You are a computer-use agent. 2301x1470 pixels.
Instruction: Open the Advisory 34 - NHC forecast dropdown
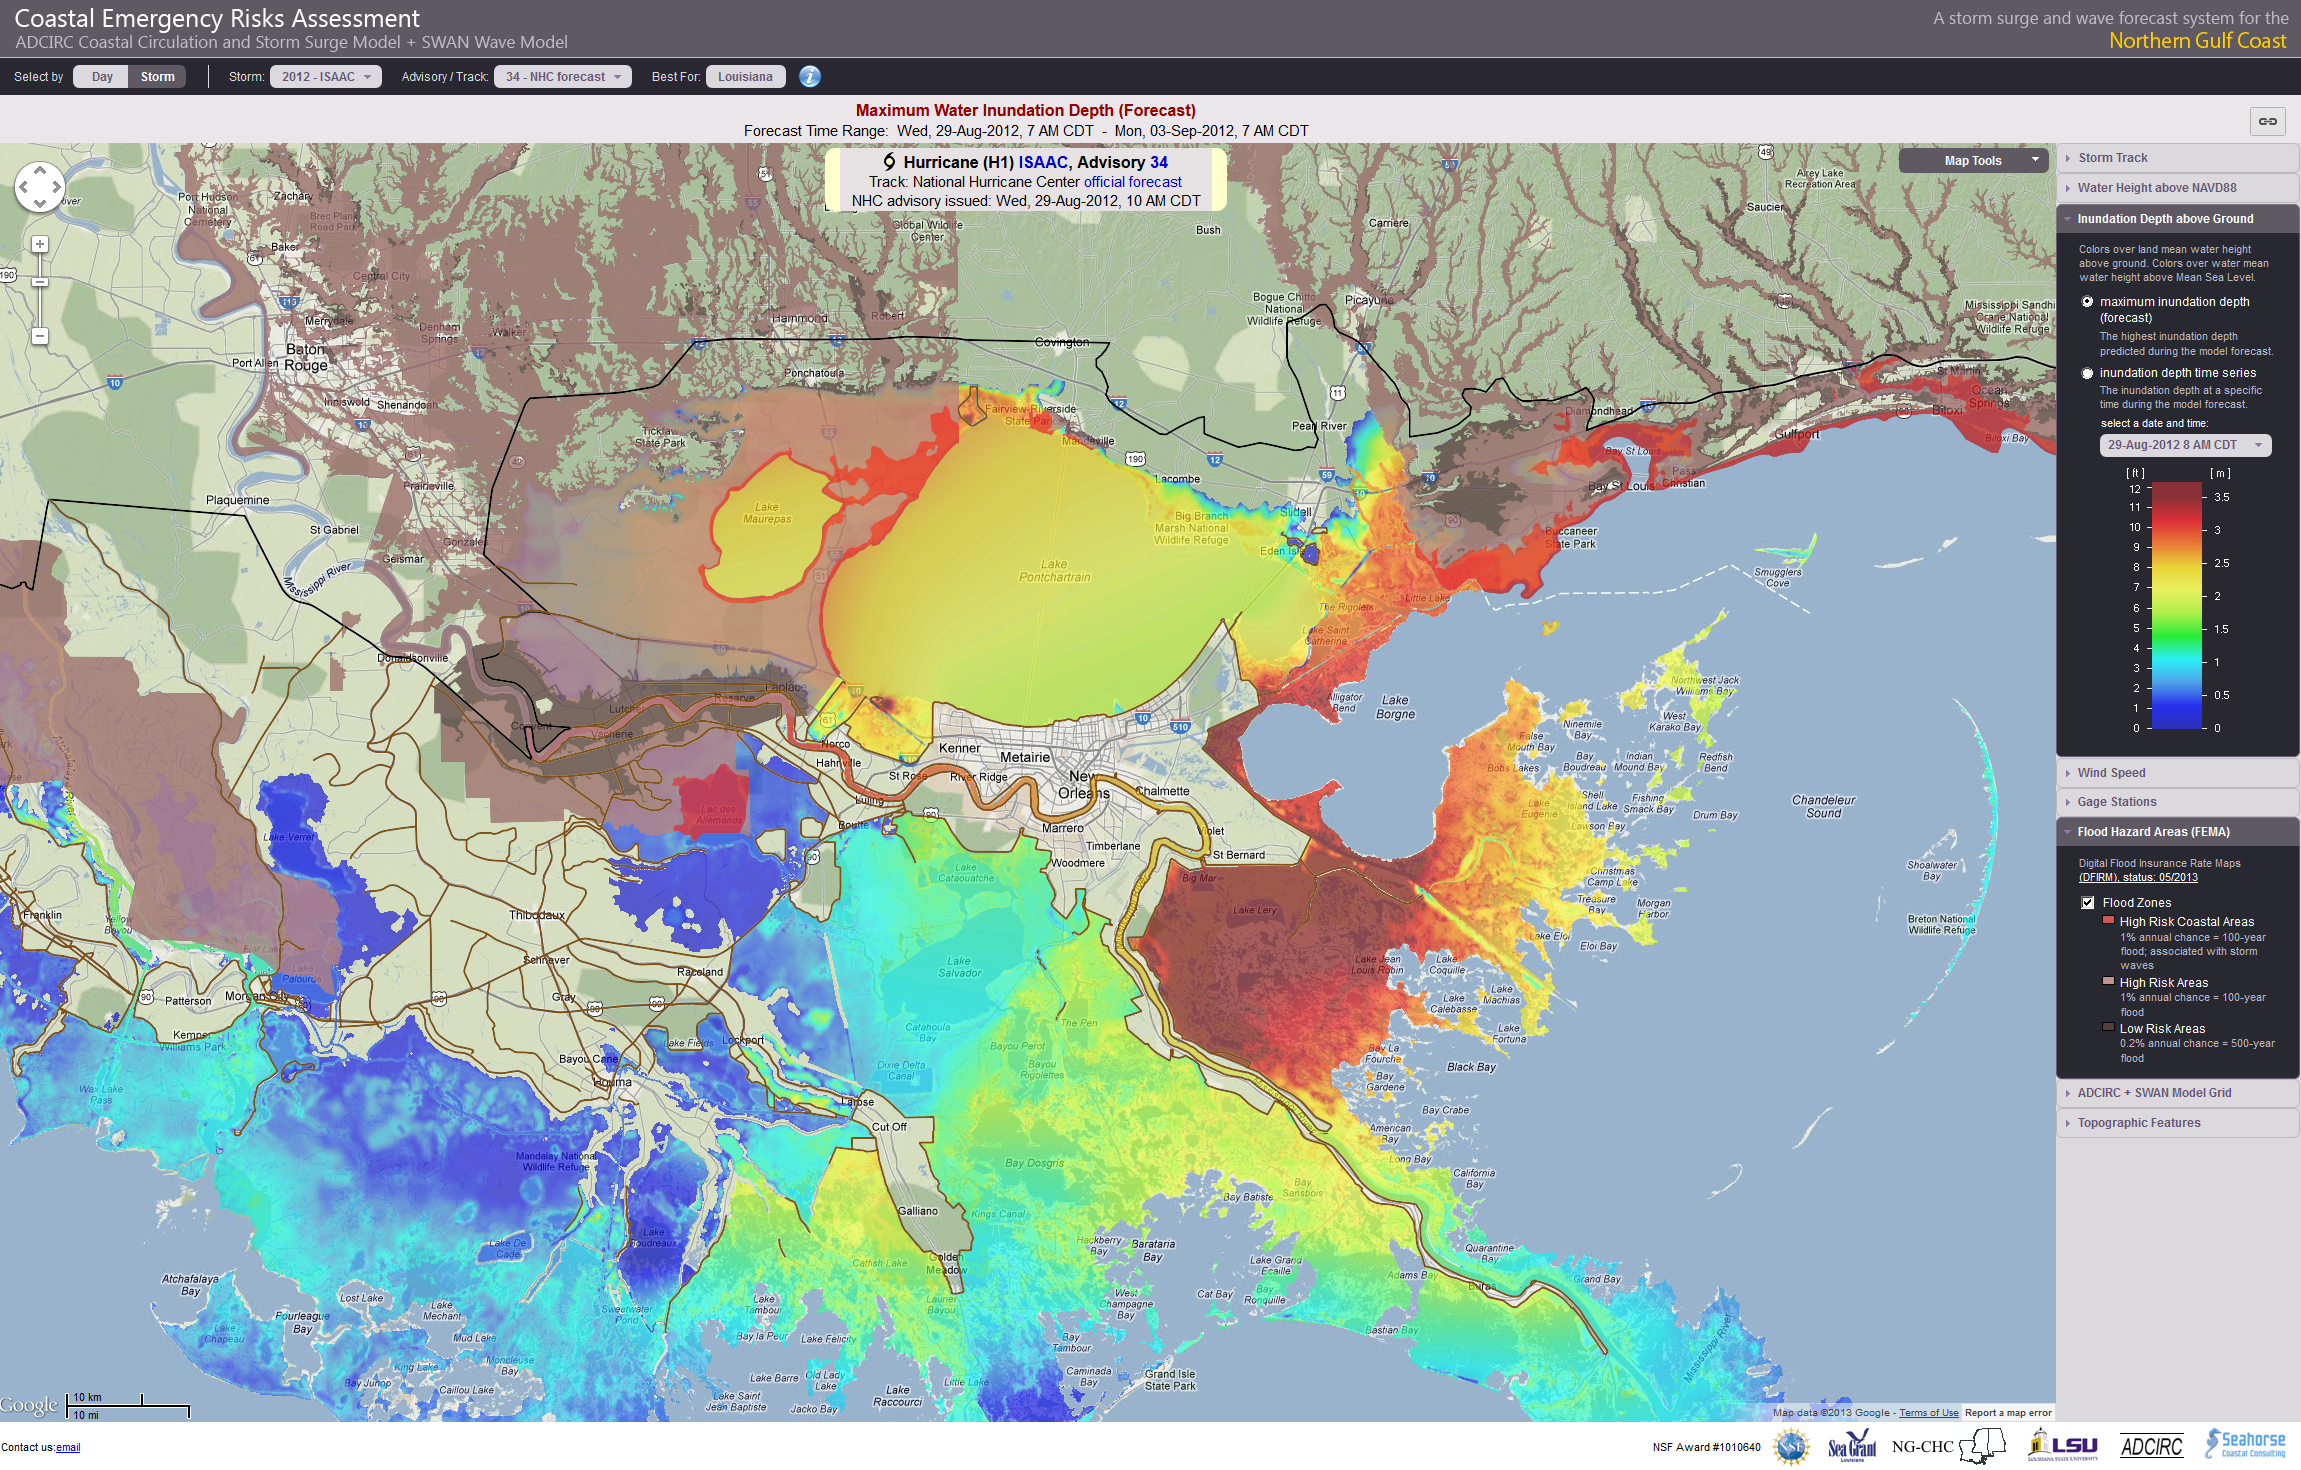pyautogui.click(x=563, y=77)
